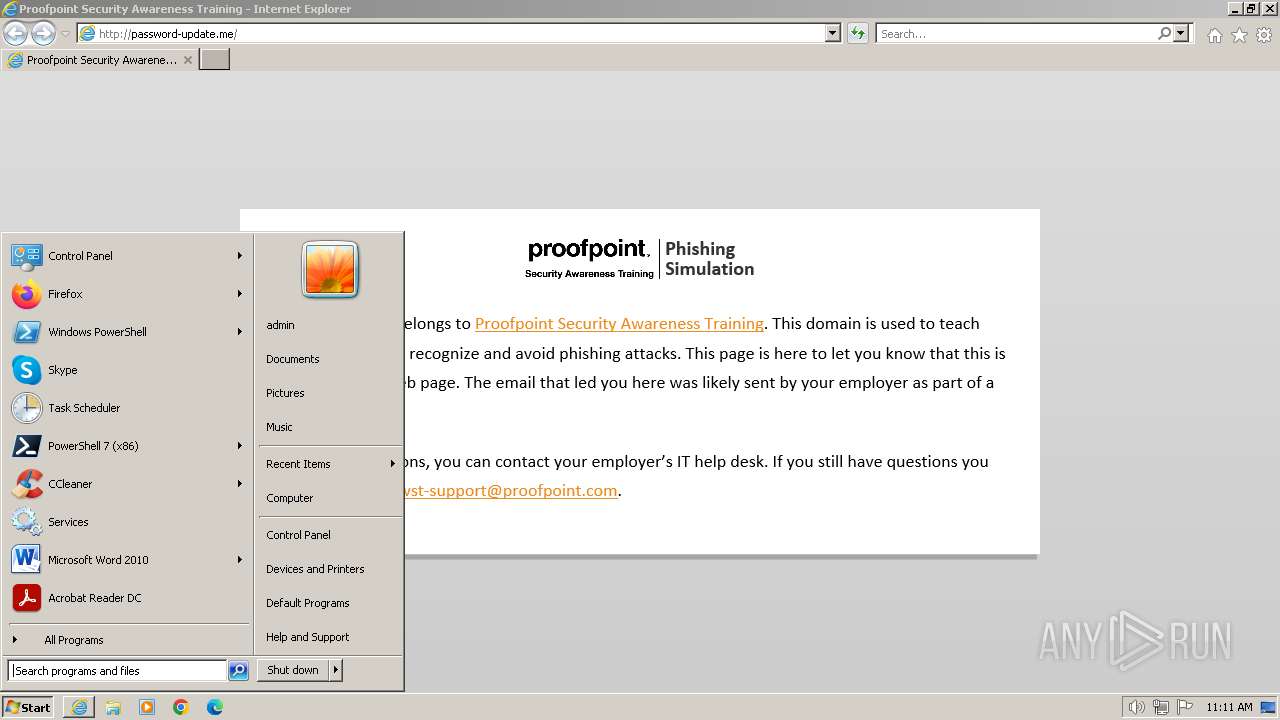Viewport: 1280px width, 720px height.
Task: Click the Search programs and files box
Action: (117, 671)
